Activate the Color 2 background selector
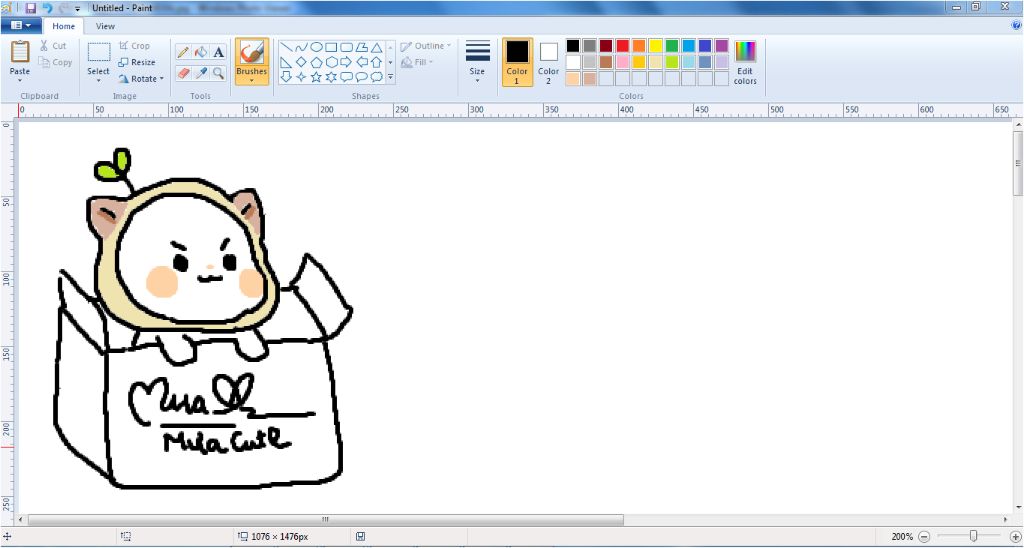The height and width of the screenshot is (548, 1024). tap(549, 62)
